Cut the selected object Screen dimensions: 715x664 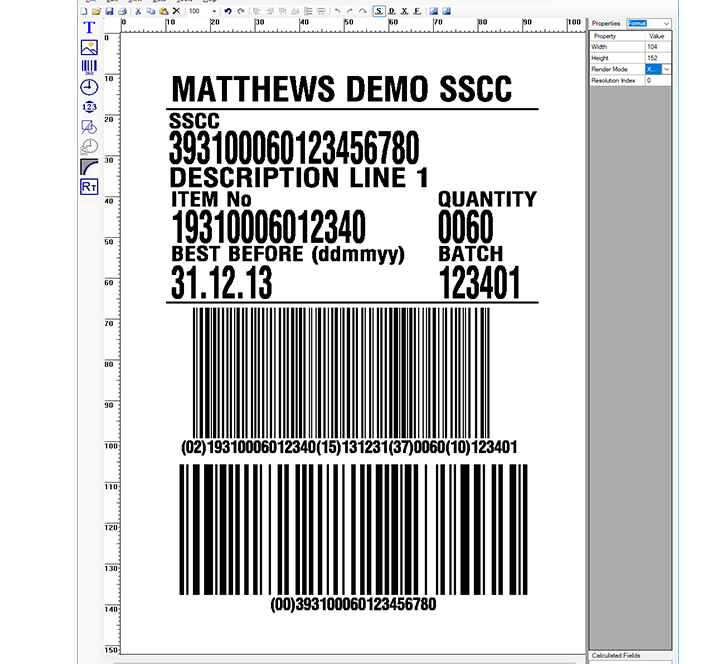click(x=138, y=11)
